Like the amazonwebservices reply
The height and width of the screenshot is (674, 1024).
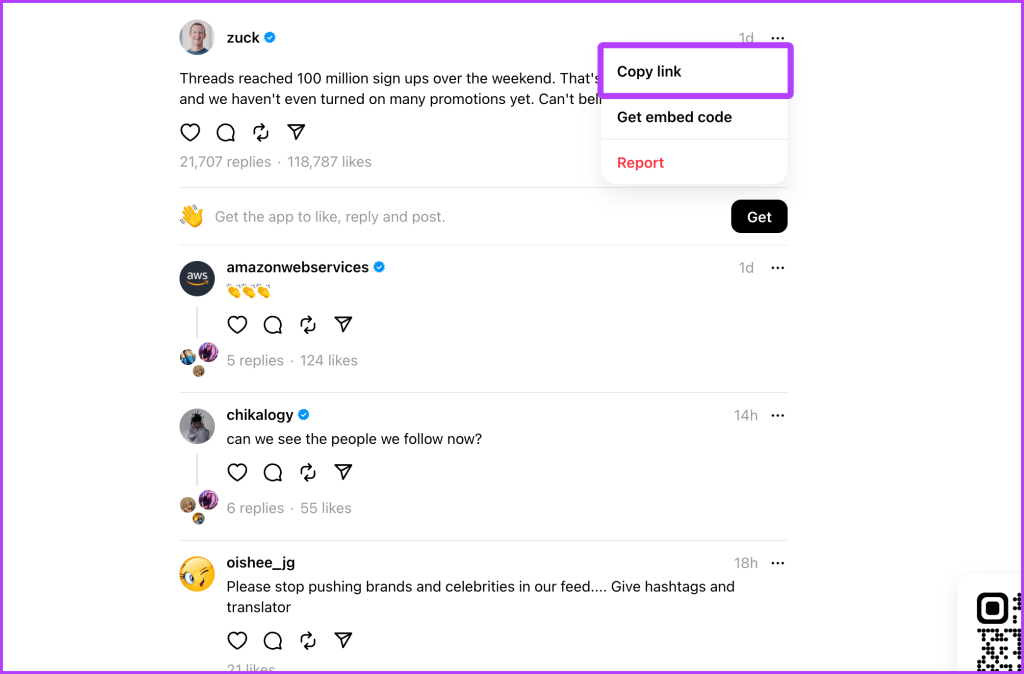(237, 325)
